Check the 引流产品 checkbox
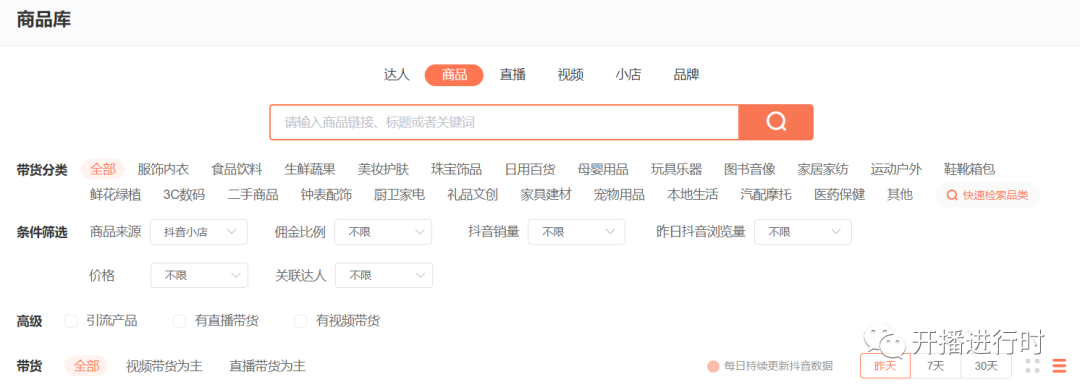 [x=70, y=321]
